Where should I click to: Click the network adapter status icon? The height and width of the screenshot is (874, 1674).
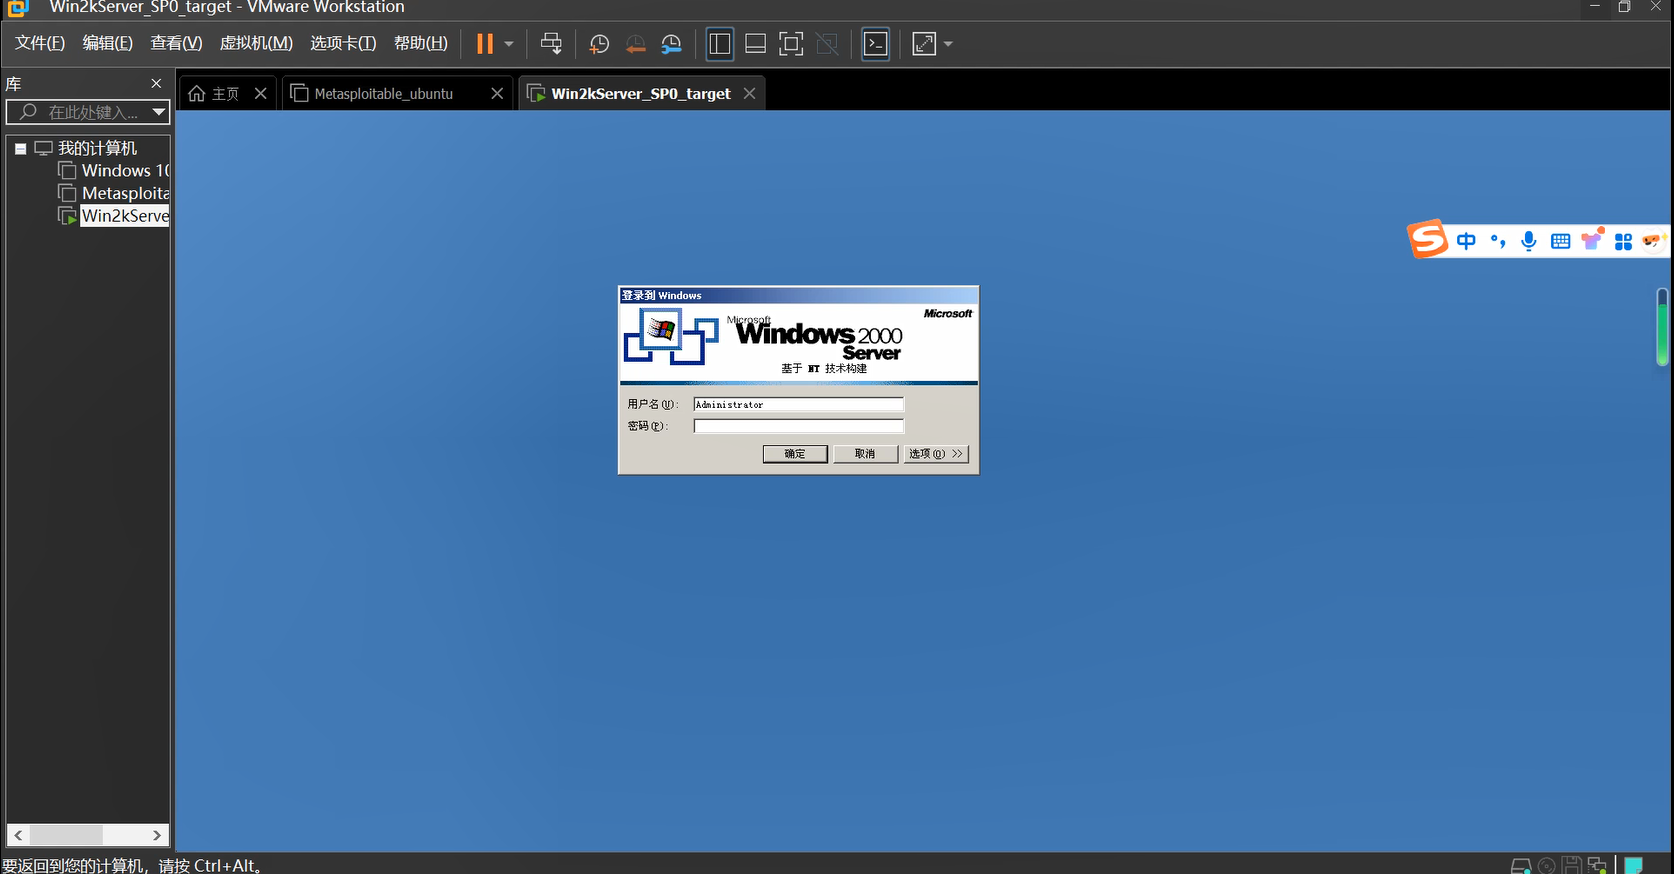(x=1597, y=866)
